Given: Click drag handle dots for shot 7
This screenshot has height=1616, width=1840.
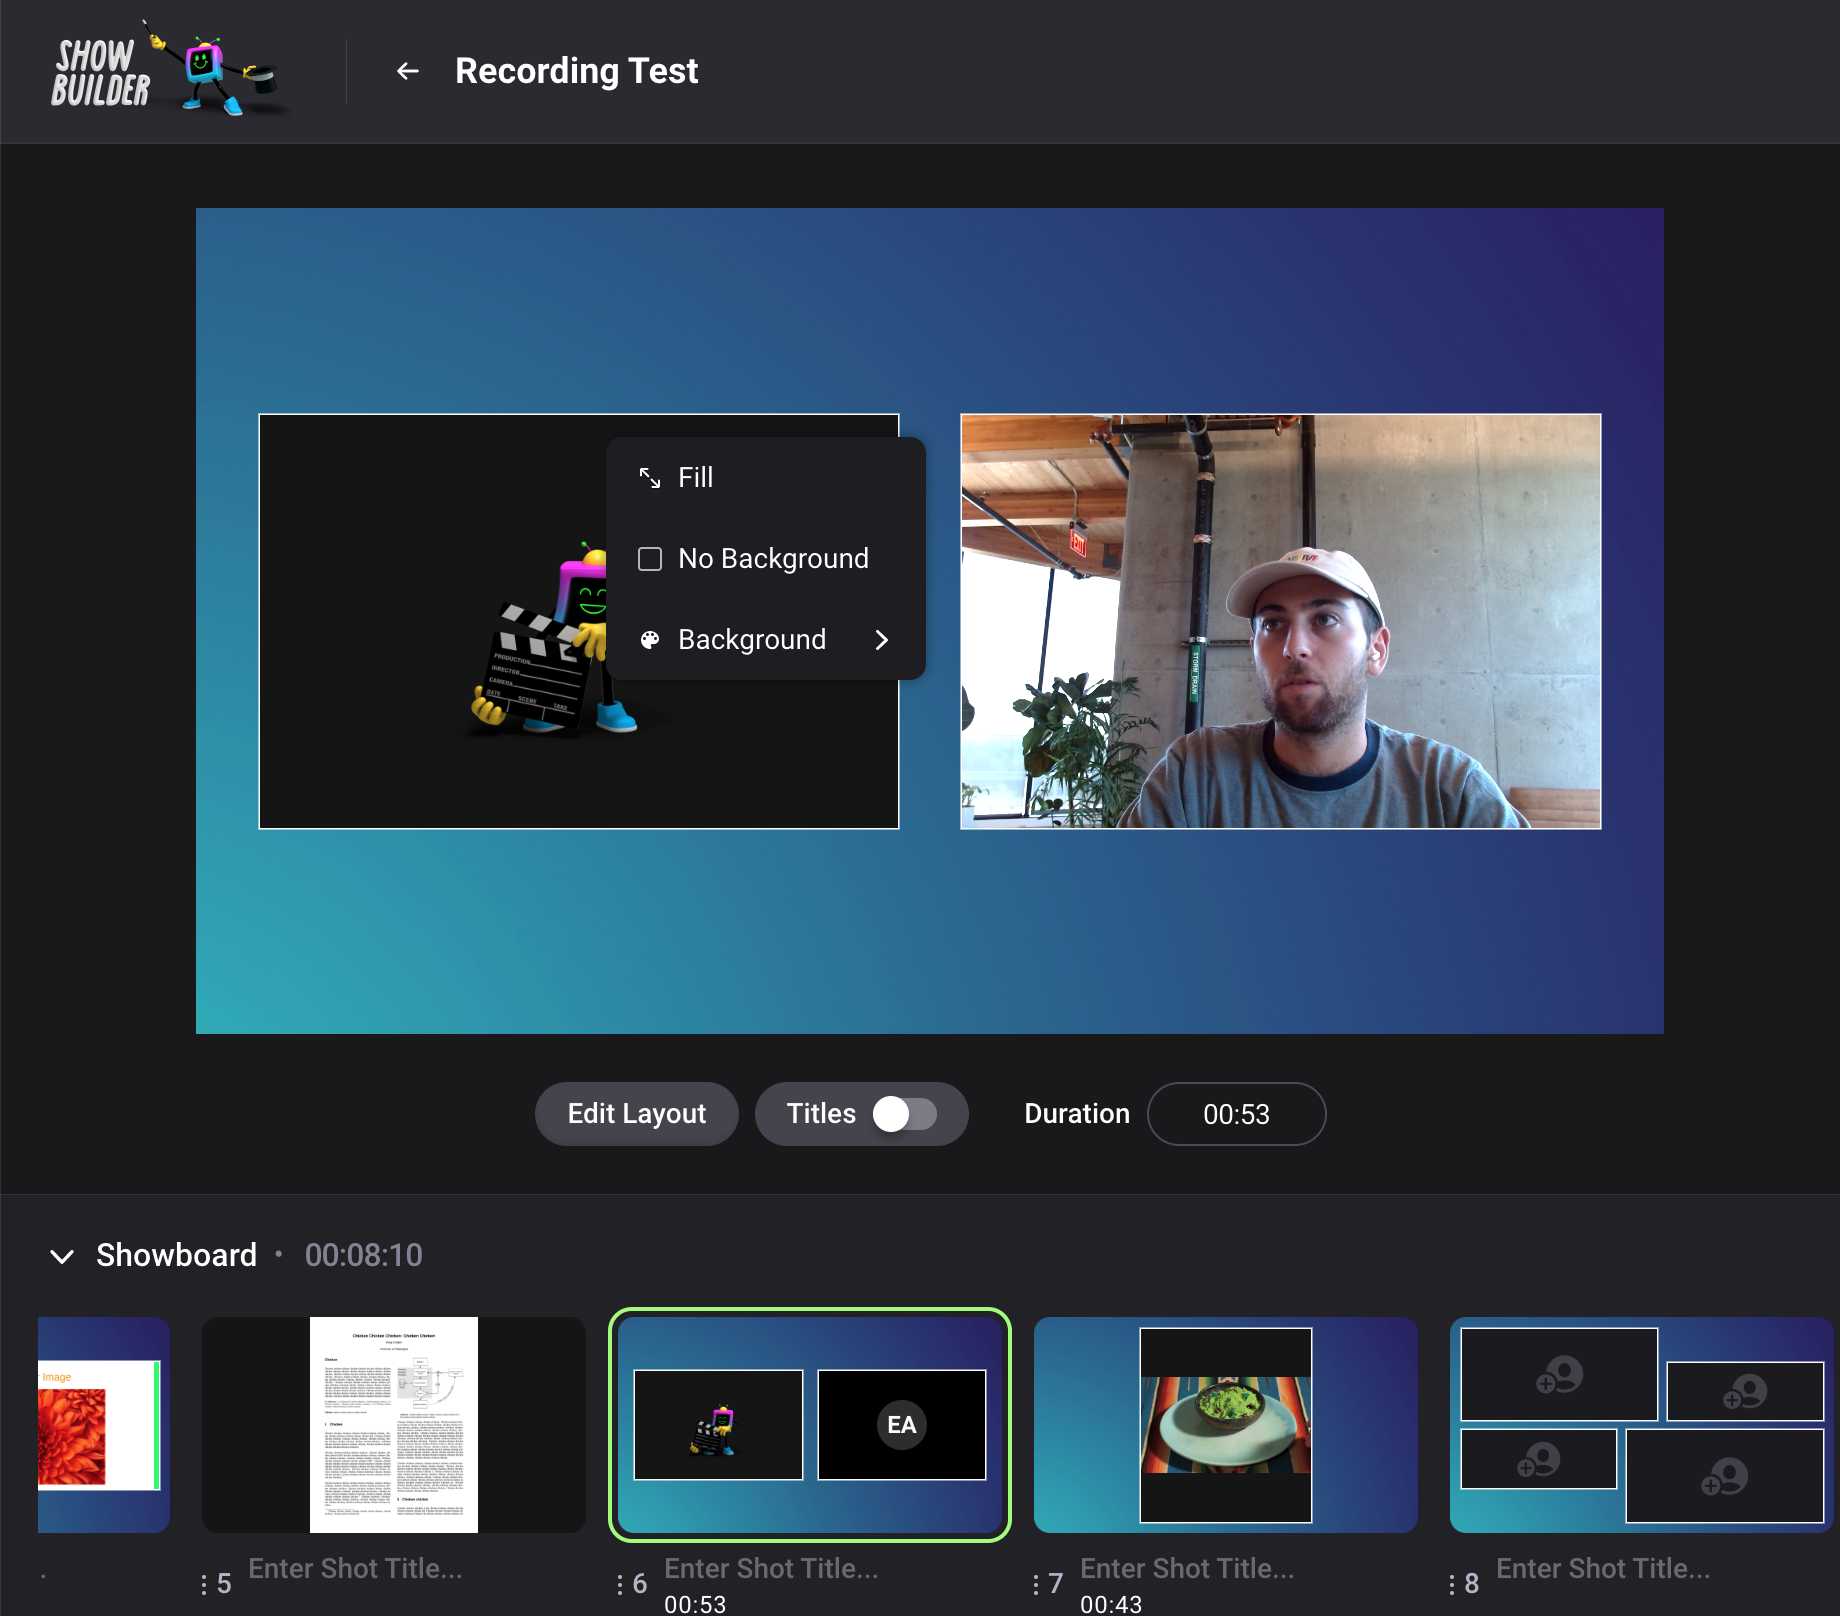Looking at the screenshot, I should (1036, 1584).
